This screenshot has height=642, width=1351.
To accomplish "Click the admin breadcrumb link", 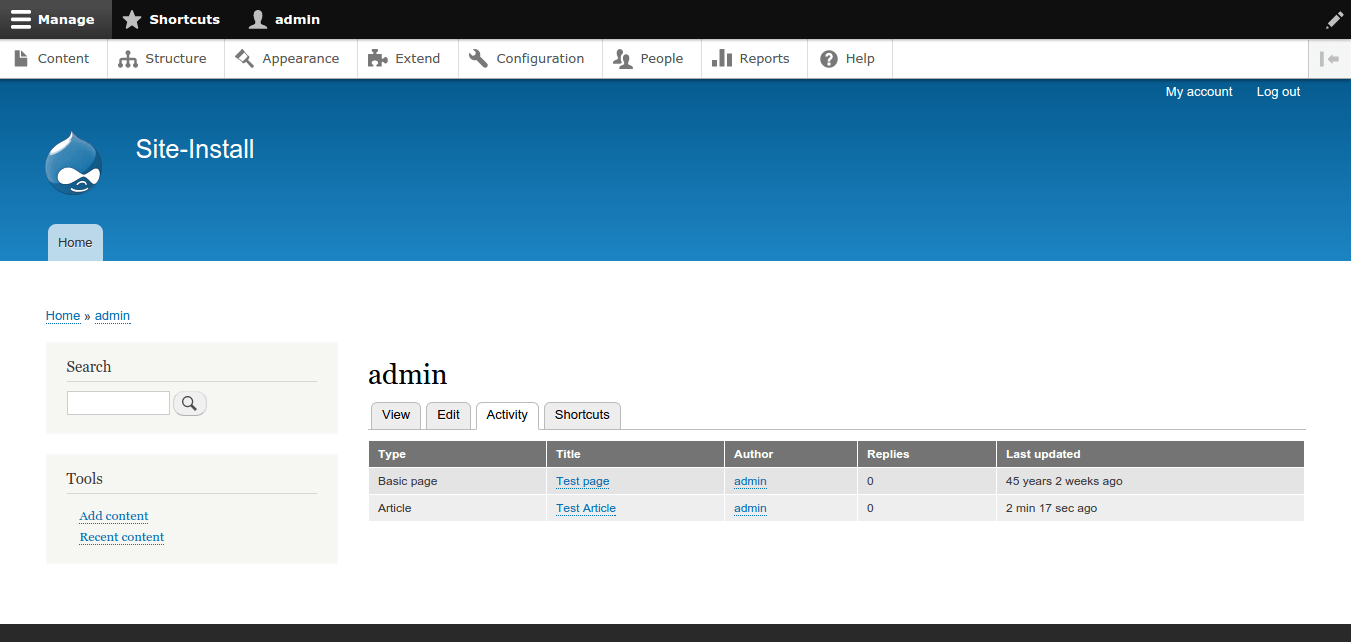I will (x=112, y=316).
